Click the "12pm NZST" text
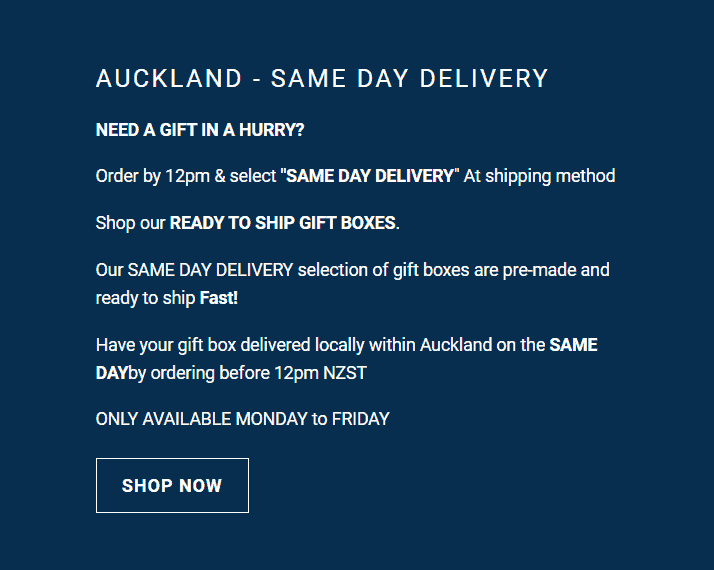 (320, 373)
